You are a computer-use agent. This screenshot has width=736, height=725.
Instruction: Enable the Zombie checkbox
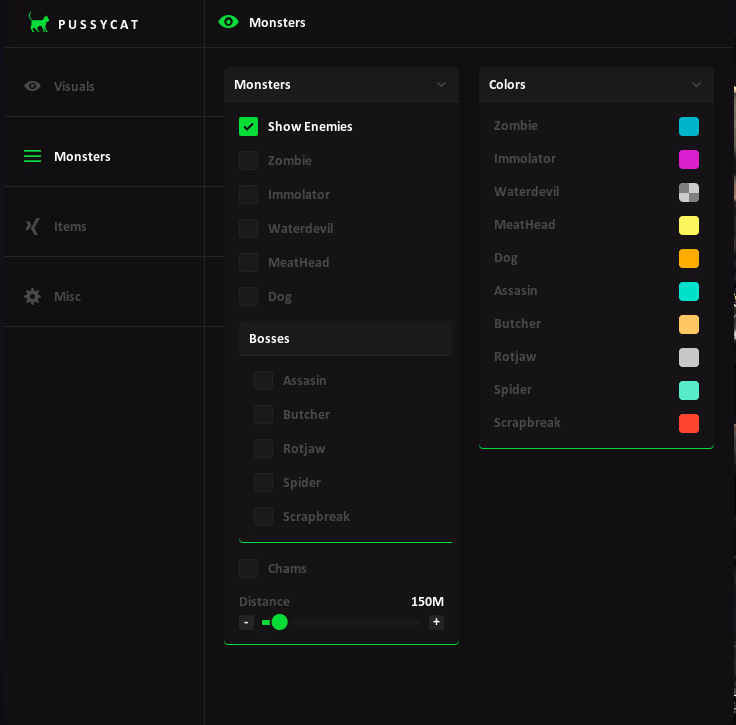(248, 160)
